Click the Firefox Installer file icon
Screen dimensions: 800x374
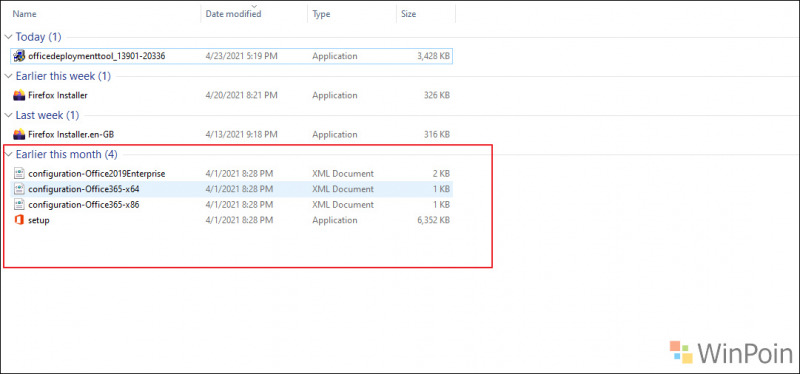(x=19, y=95)
